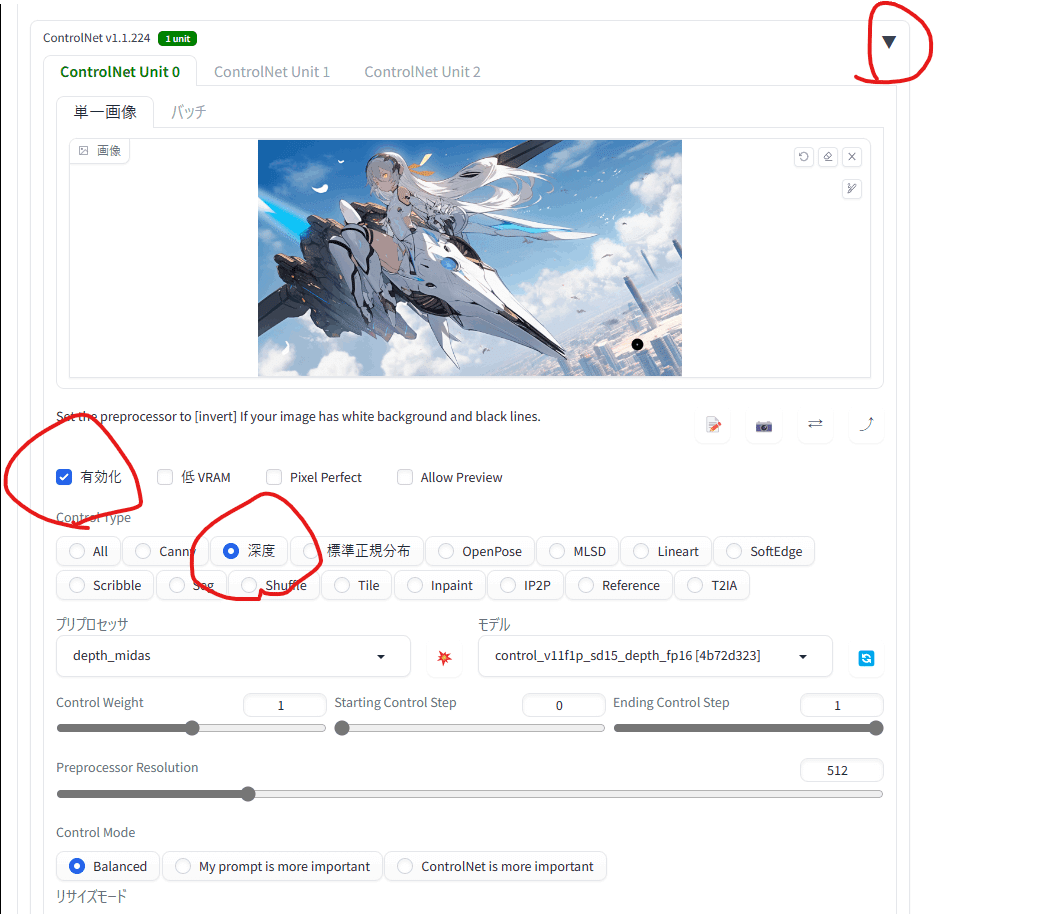
Task: Click the brush pen icon on canvas
Action: (852, 189)
